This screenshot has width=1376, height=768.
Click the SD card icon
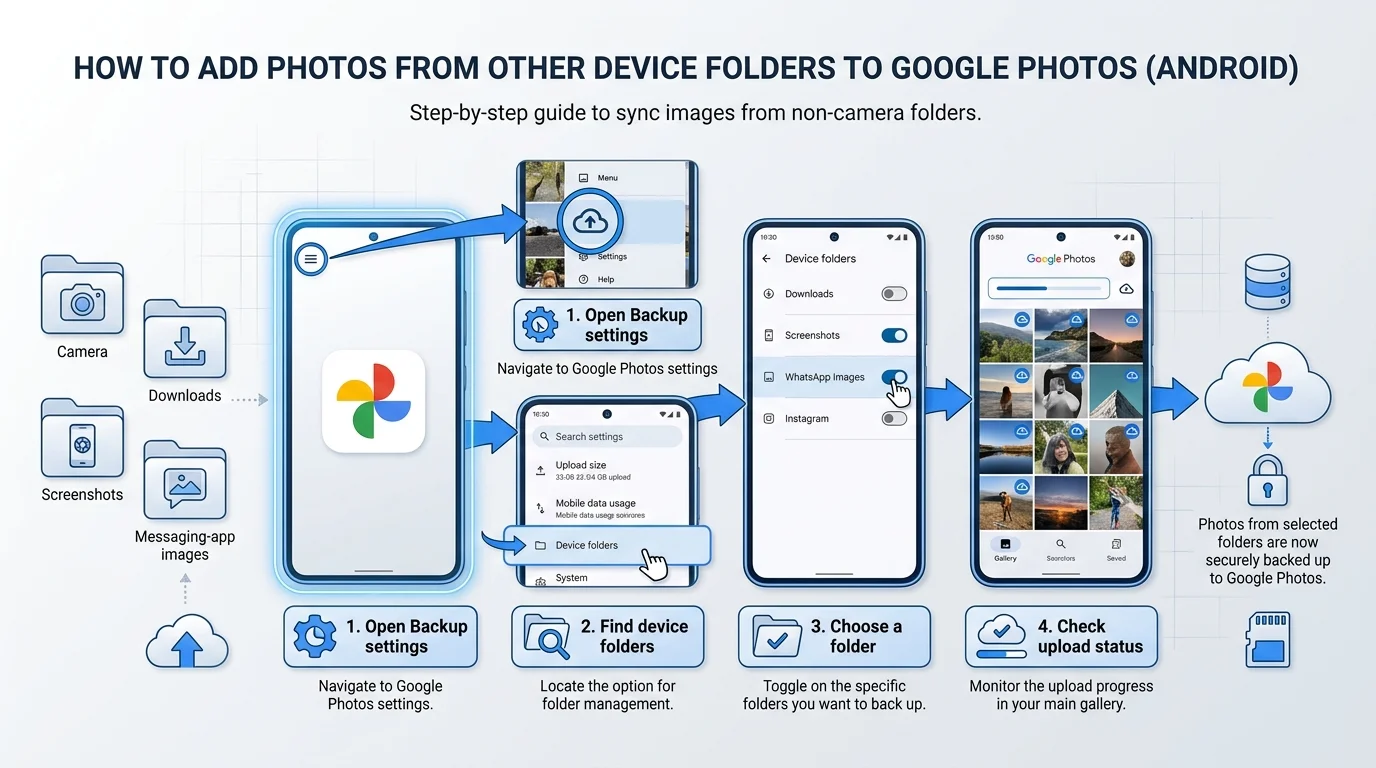(x=1267, y=640)
